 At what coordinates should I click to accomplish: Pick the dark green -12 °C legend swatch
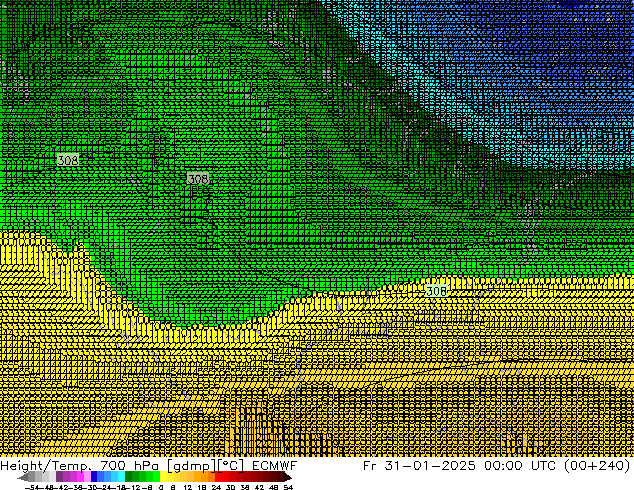tap(129, 476)
